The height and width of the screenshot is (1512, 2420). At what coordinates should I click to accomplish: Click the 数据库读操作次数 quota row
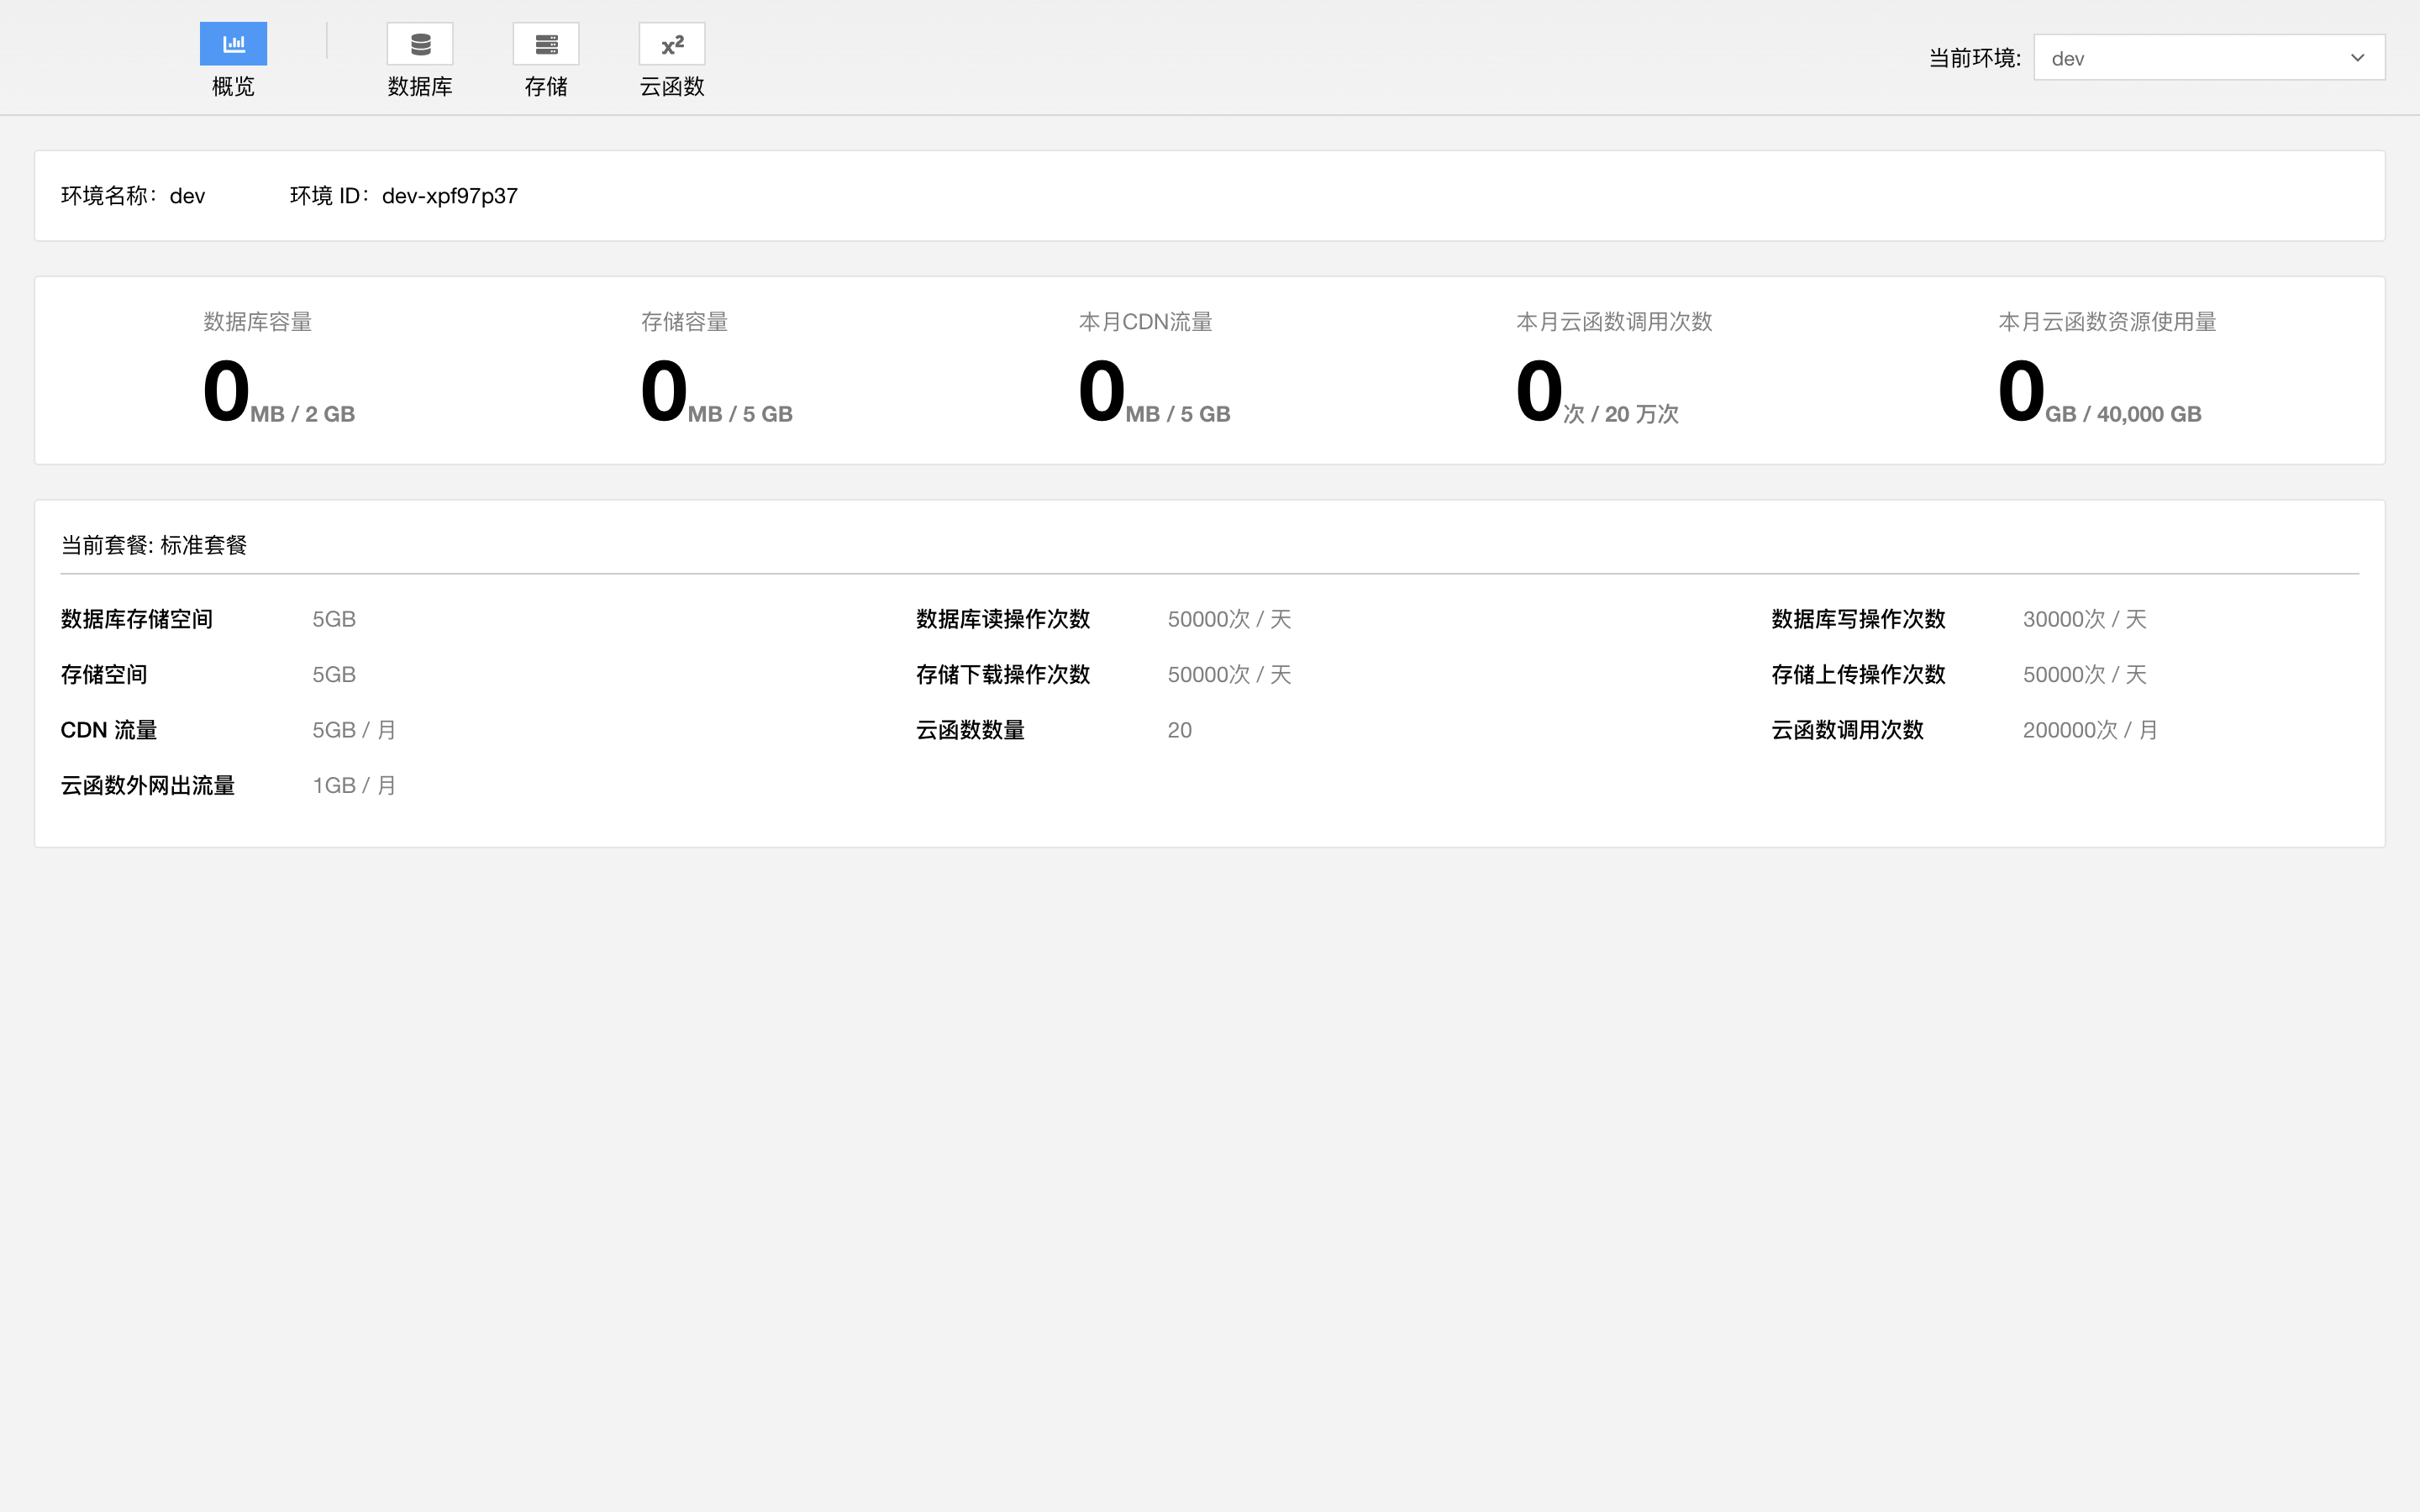[x=1003, y=619]
